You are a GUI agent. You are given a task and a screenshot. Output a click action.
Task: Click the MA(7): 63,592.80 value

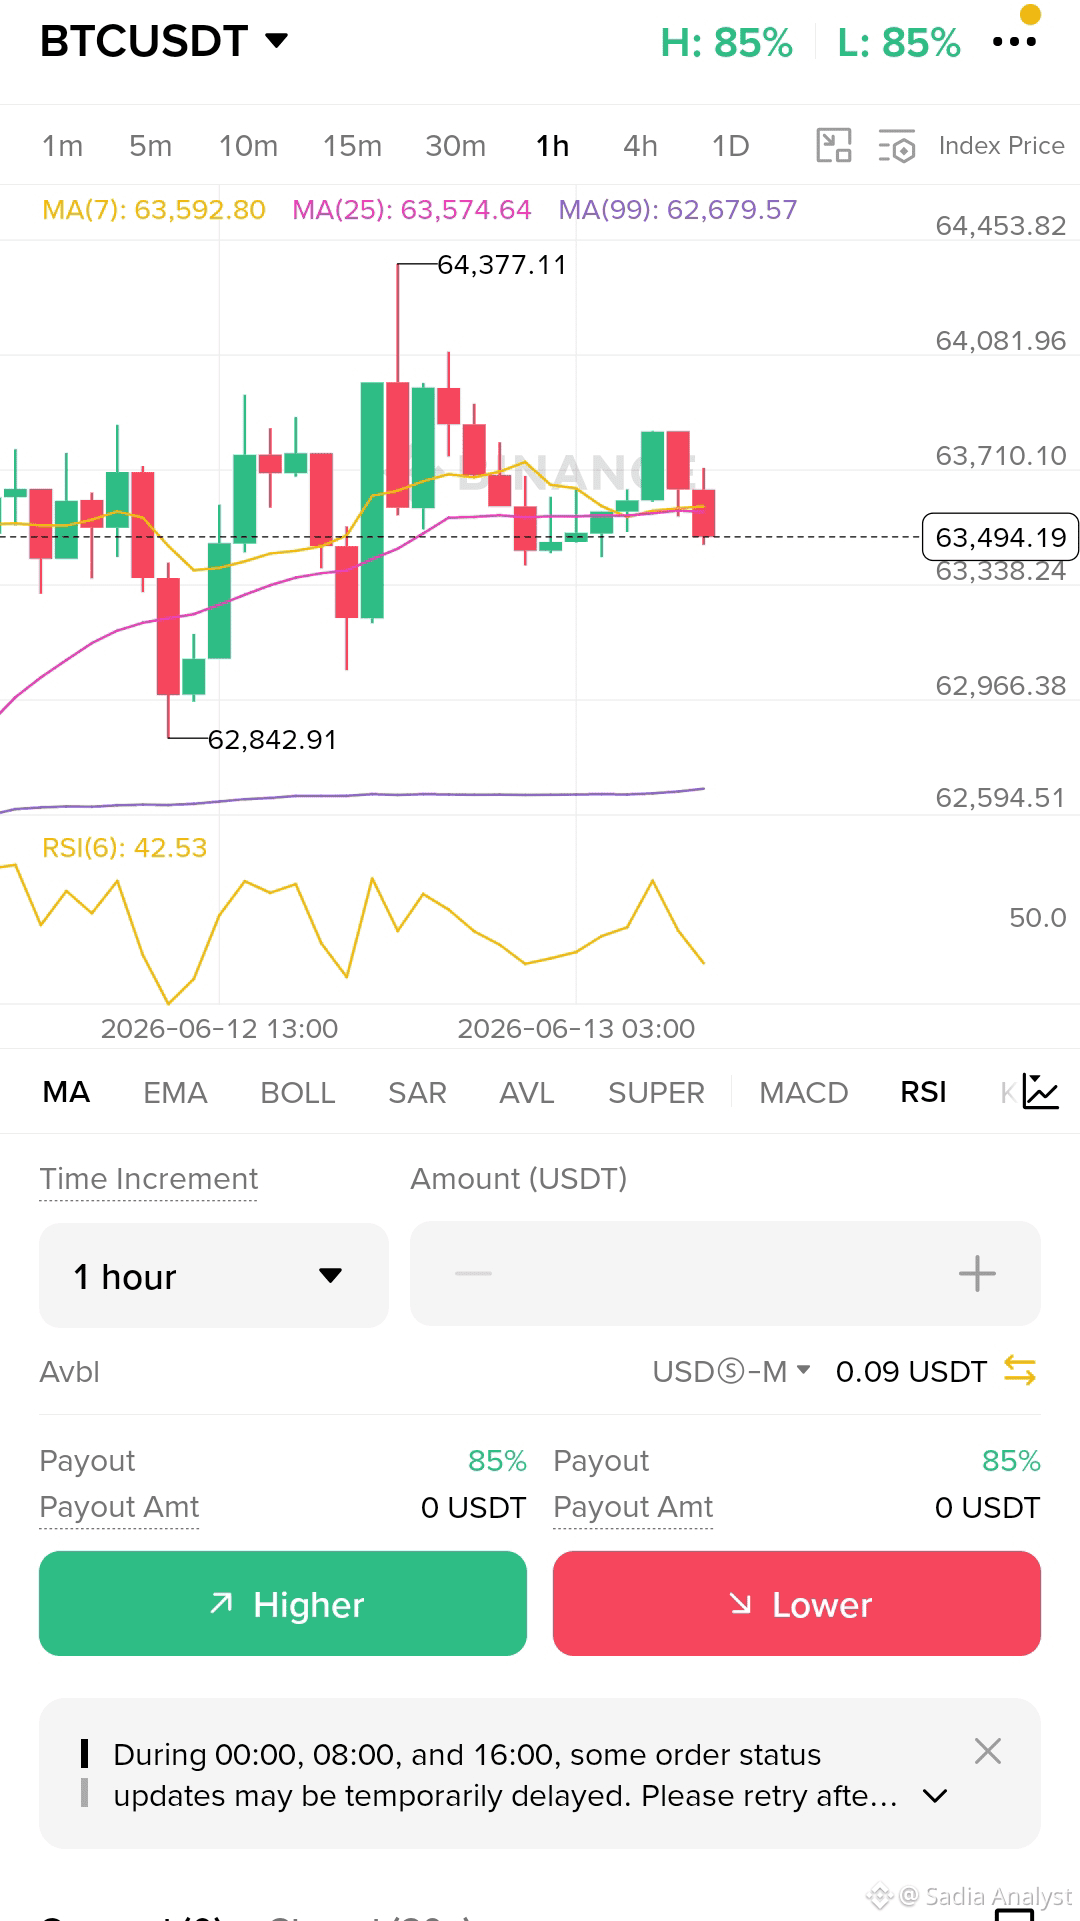154,210
